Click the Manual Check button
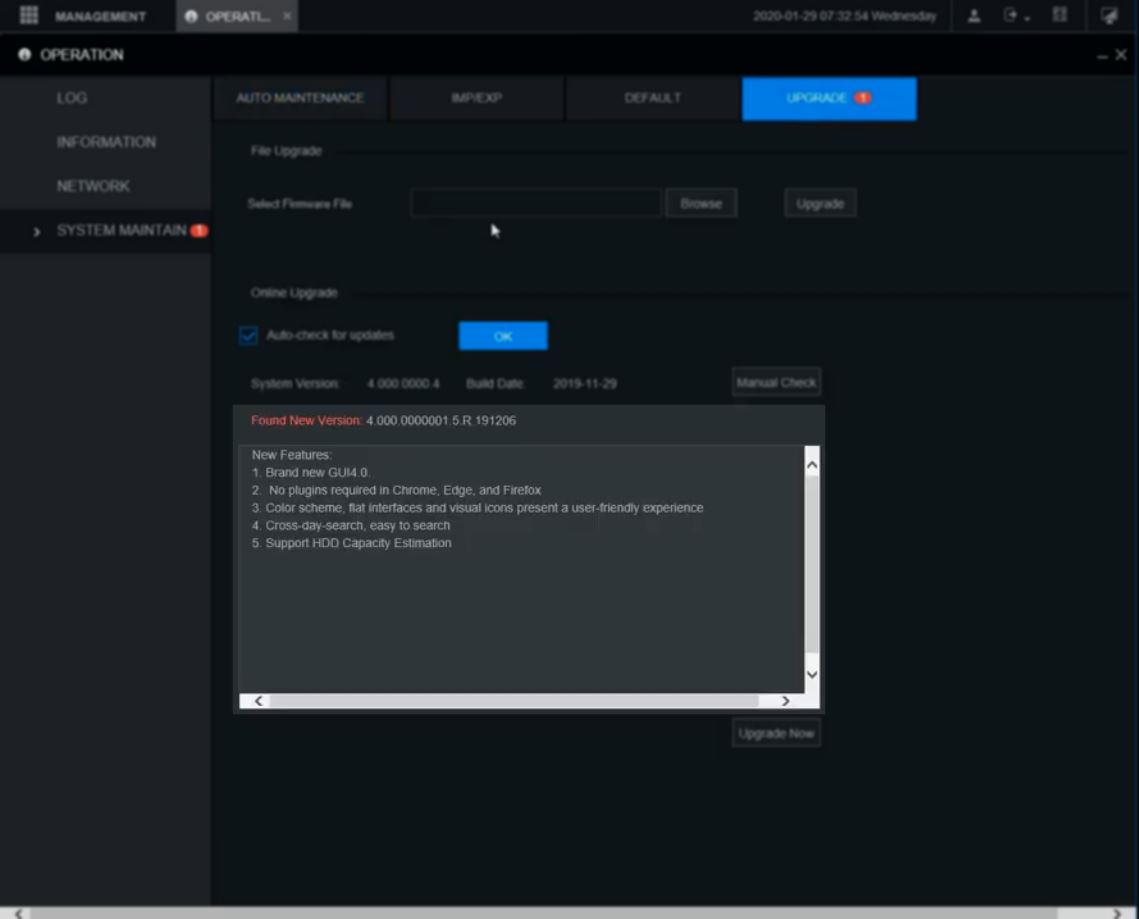 [776, 382]
